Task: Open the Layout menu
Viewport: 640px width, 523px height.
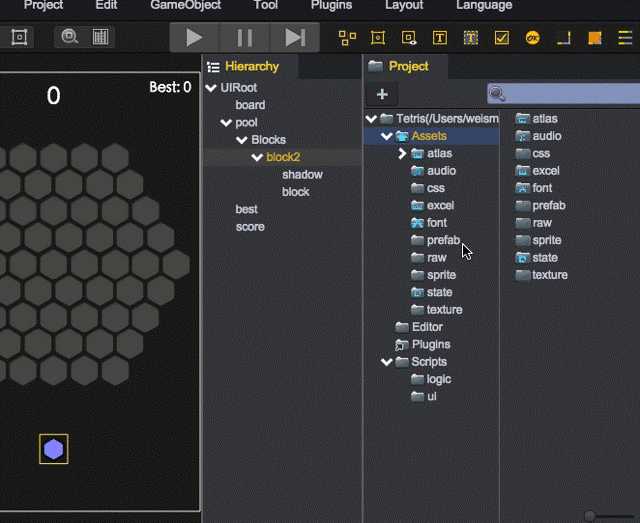Action: pos(404,5)
